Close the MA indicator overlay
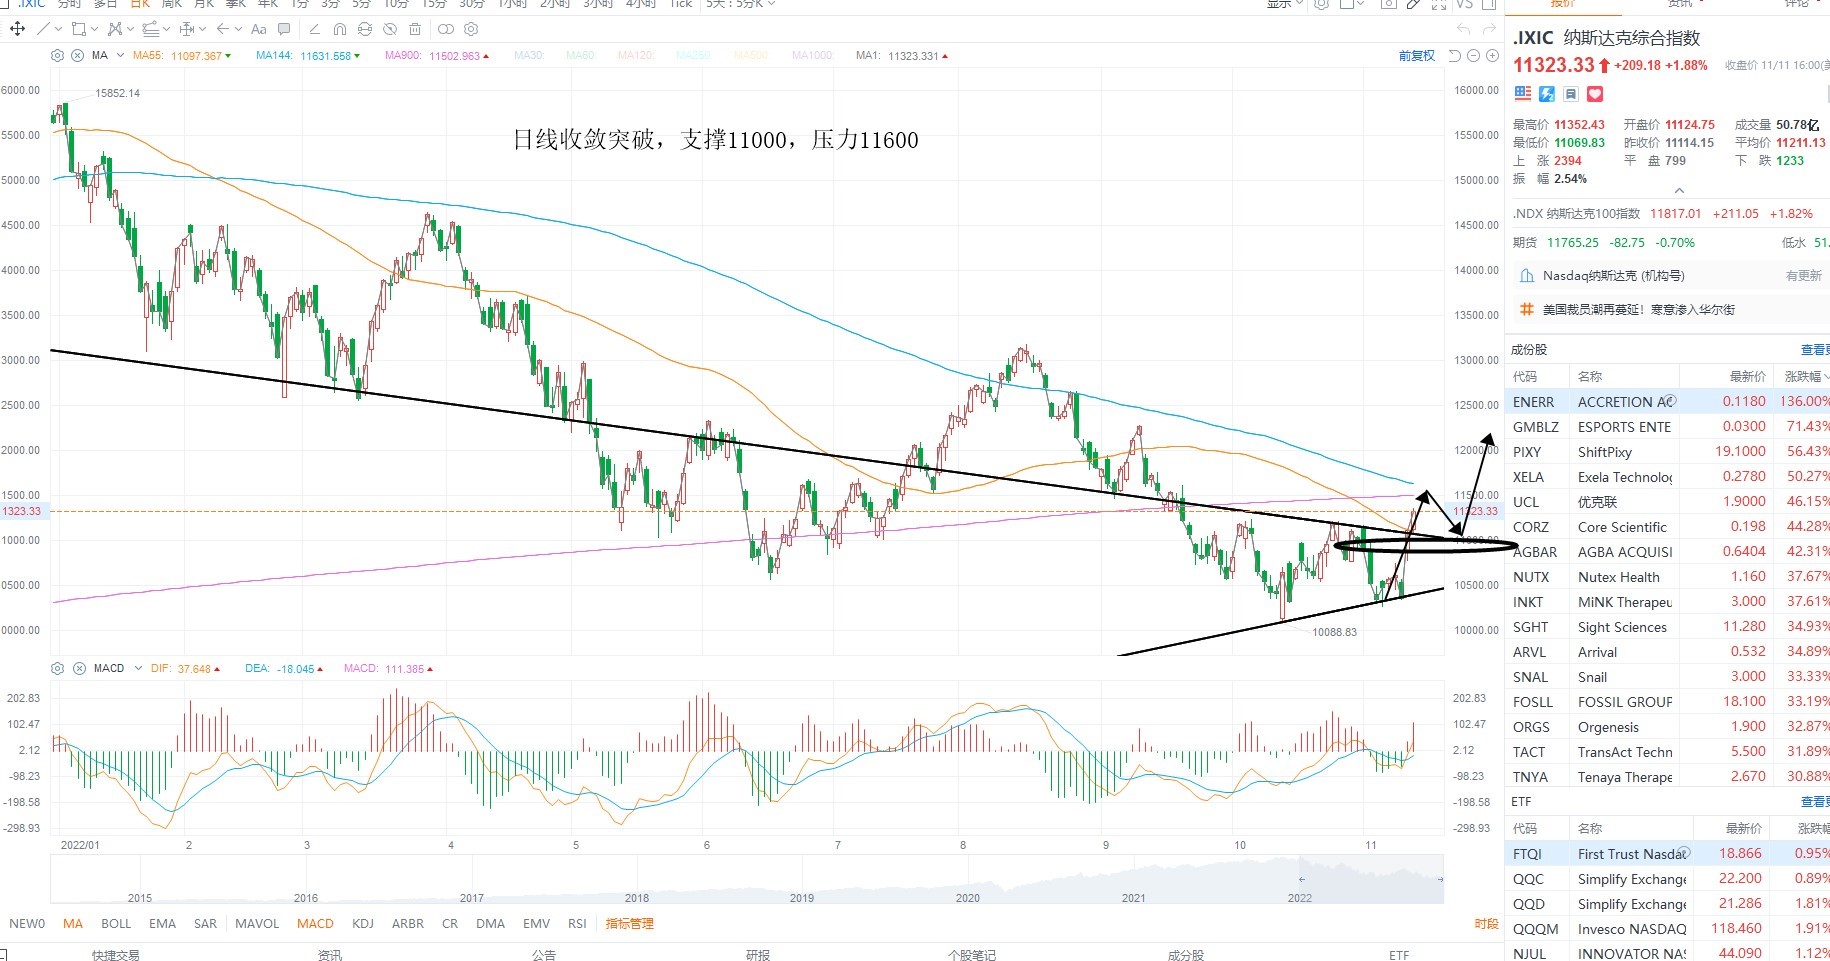This screenshot has width=1830, height=961. click(77, 56)
